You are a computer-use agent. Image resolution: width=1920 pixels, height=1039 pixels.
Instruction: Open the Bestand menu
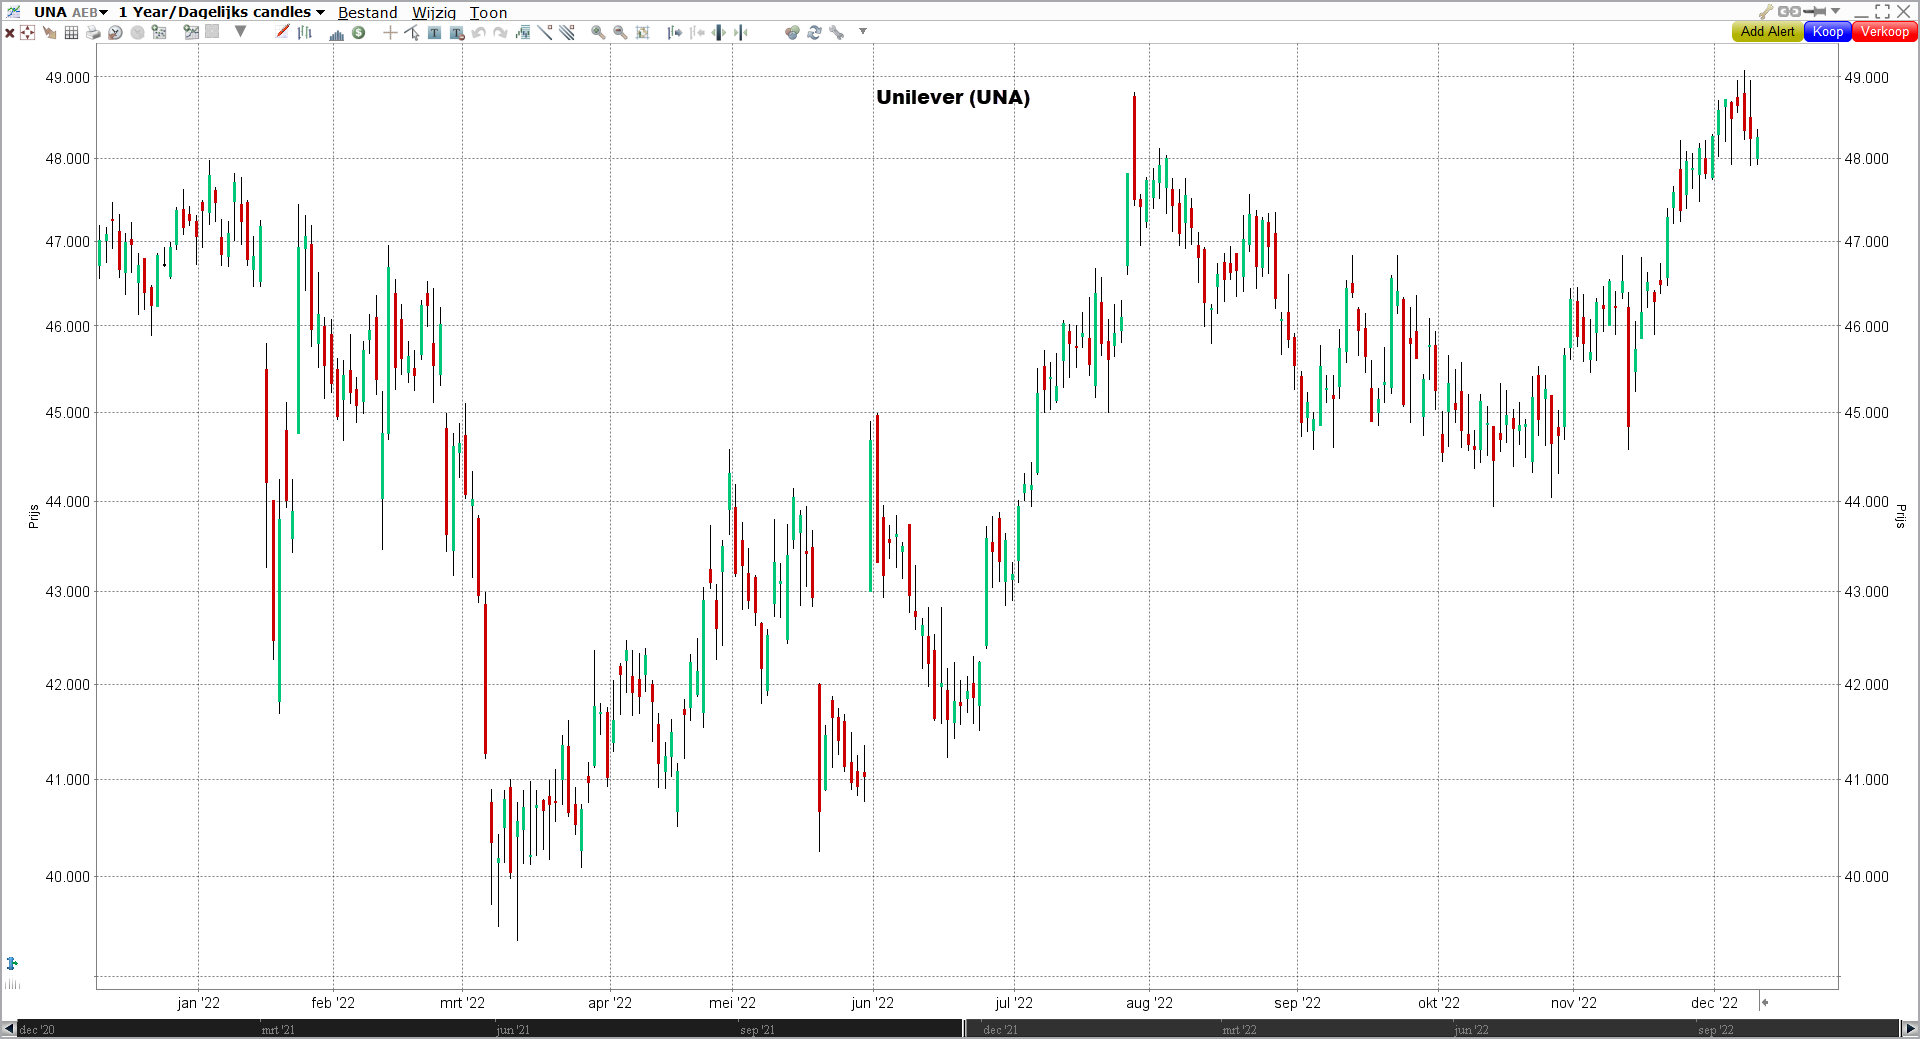click(367, 12)
